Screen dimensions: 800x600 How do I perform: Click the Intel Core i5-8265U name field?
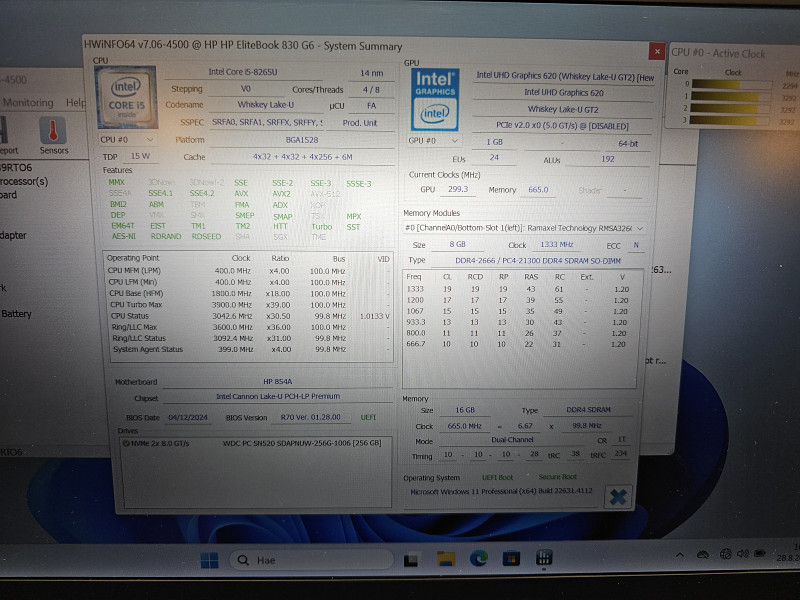point(243,72)
